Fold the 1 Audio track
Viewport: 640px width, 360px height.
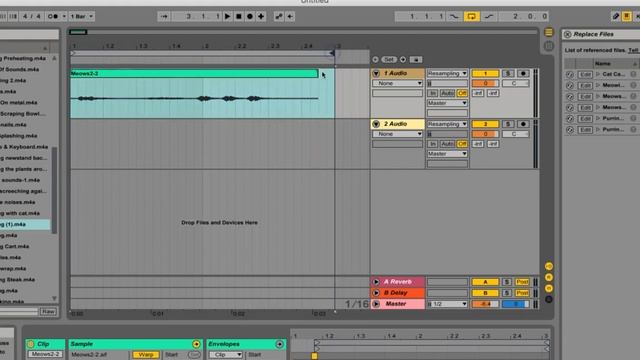376,73
